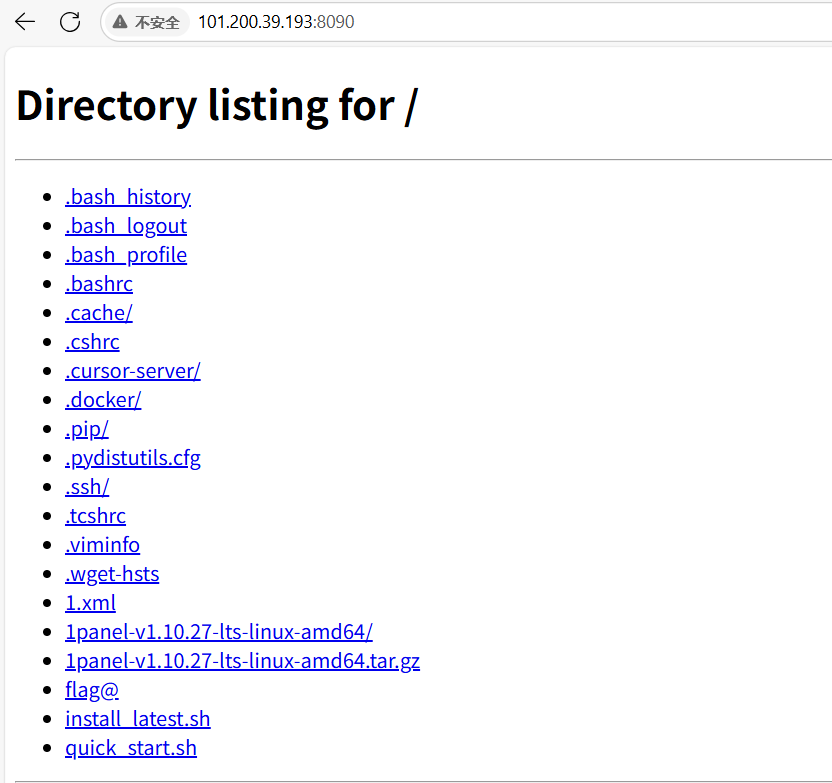Screen dimensions: 832x783
Task: Open the 1.xml file link
Action: pos(90,603)
